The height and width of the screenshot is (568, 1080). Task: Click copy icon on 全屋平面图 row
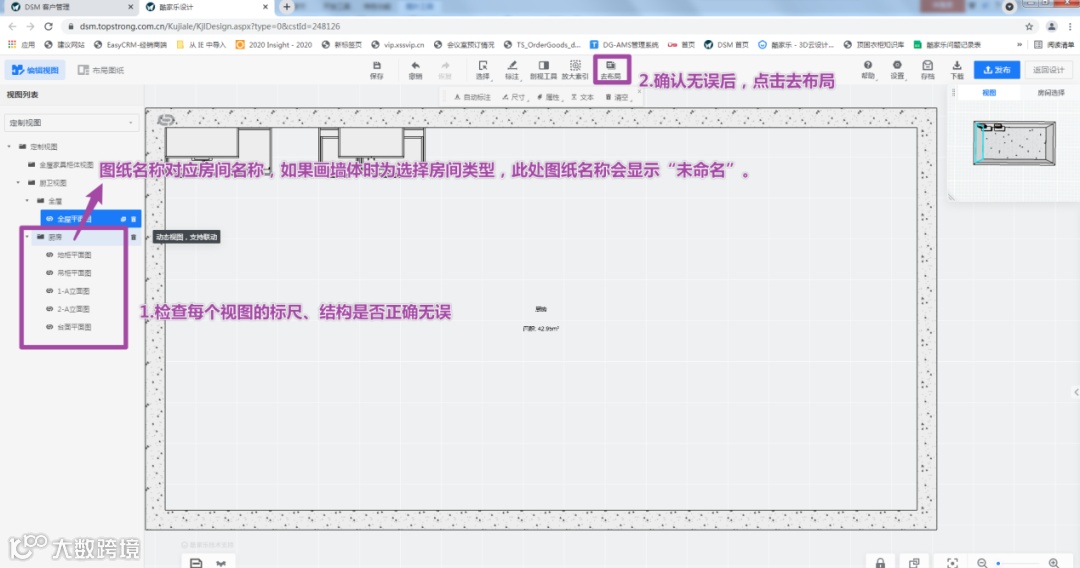tap(123, 219)
